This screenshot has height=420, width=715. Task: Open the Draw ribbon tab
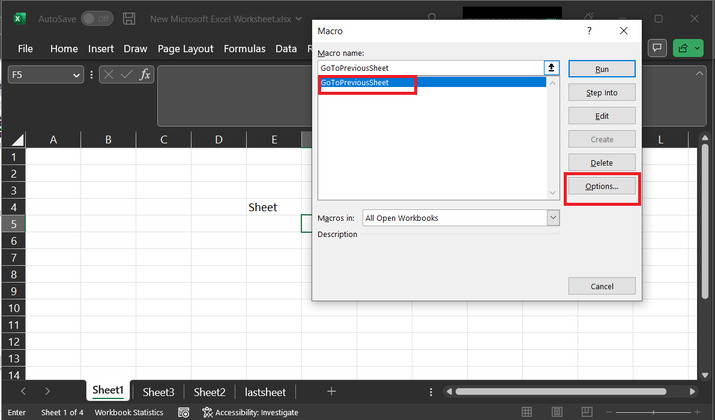pos(135,48)
